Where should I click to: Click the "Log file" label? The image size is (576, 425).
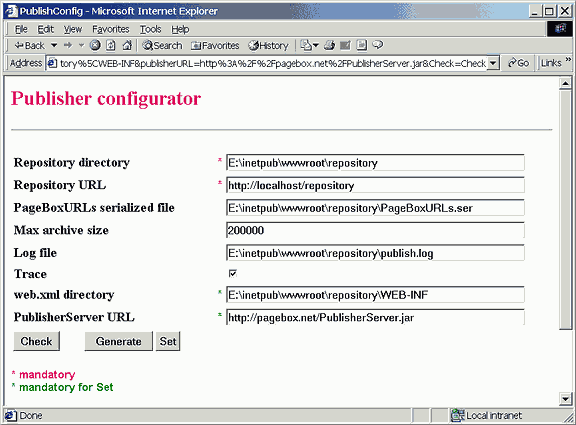[x=35, y=253]
